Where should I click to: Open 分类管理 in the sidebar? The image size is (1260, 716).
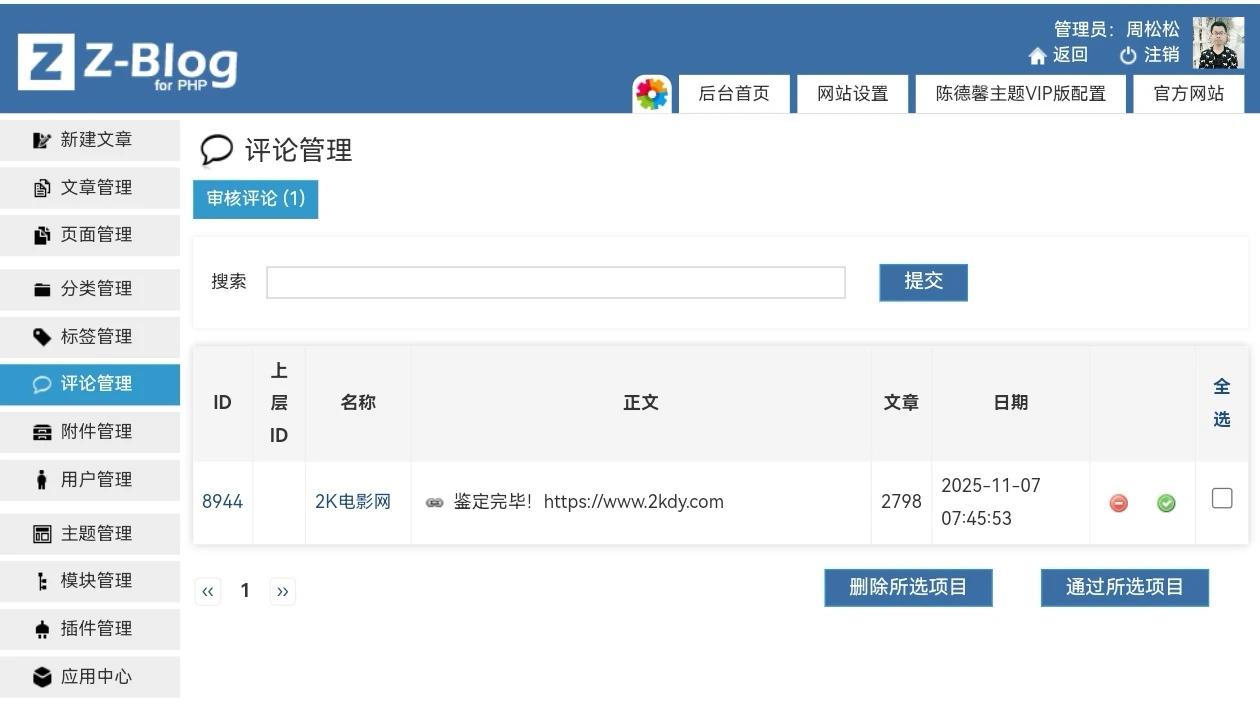point(90,289)
